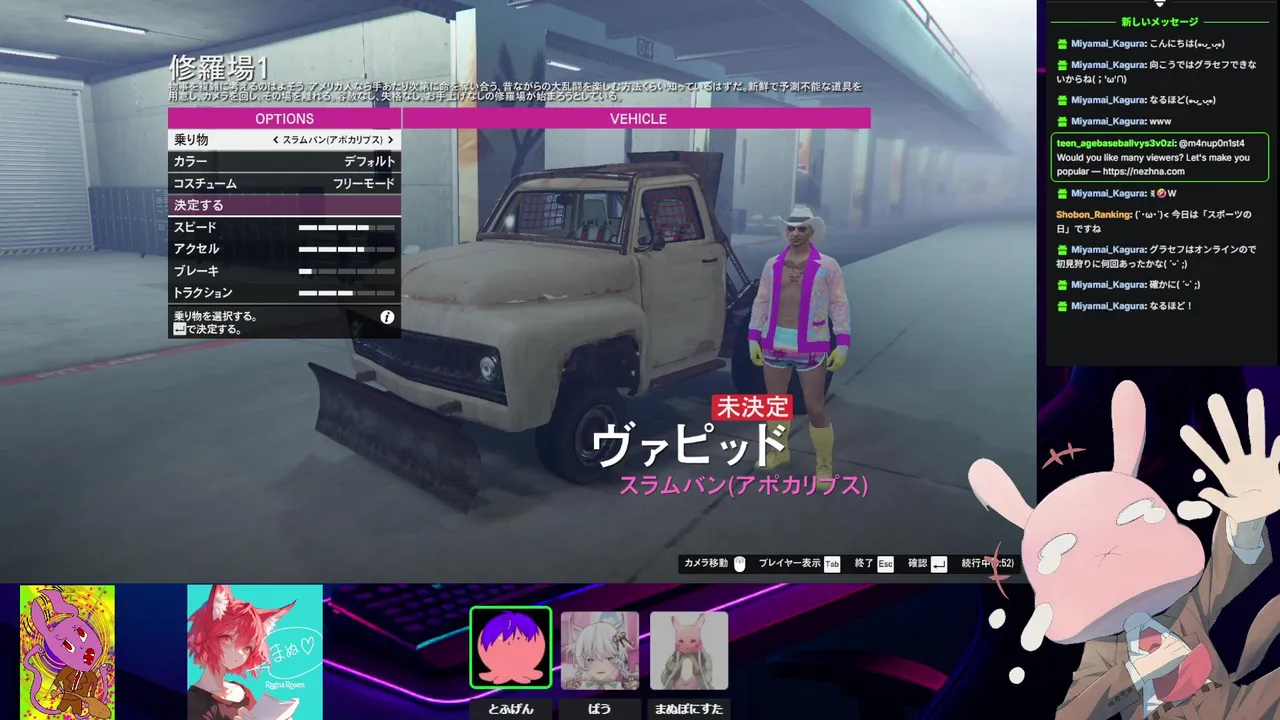Click Miyamai_Kagura's name on こんにちは message
The height and width of the screenshot is (720, 1280).
pyautogui.click(x=1108, y=44)
